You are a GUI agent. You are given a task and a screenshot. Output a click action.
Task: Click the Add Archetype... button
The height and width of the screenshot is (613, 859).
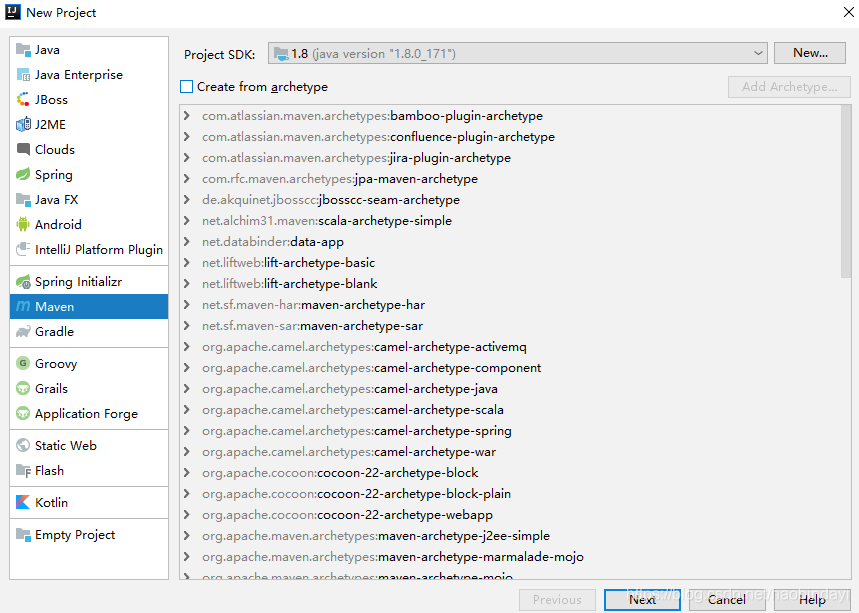point(789,87)
